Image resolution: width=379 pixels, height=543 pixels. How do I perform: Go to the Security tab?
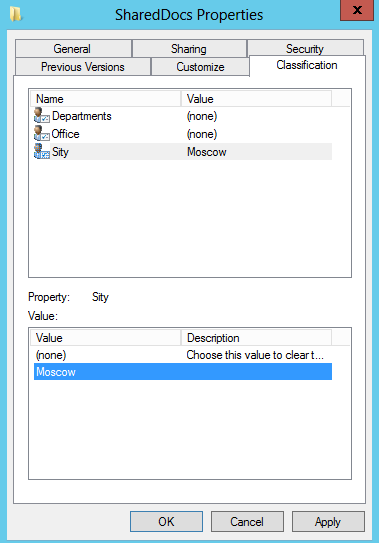tap(305, 49)
